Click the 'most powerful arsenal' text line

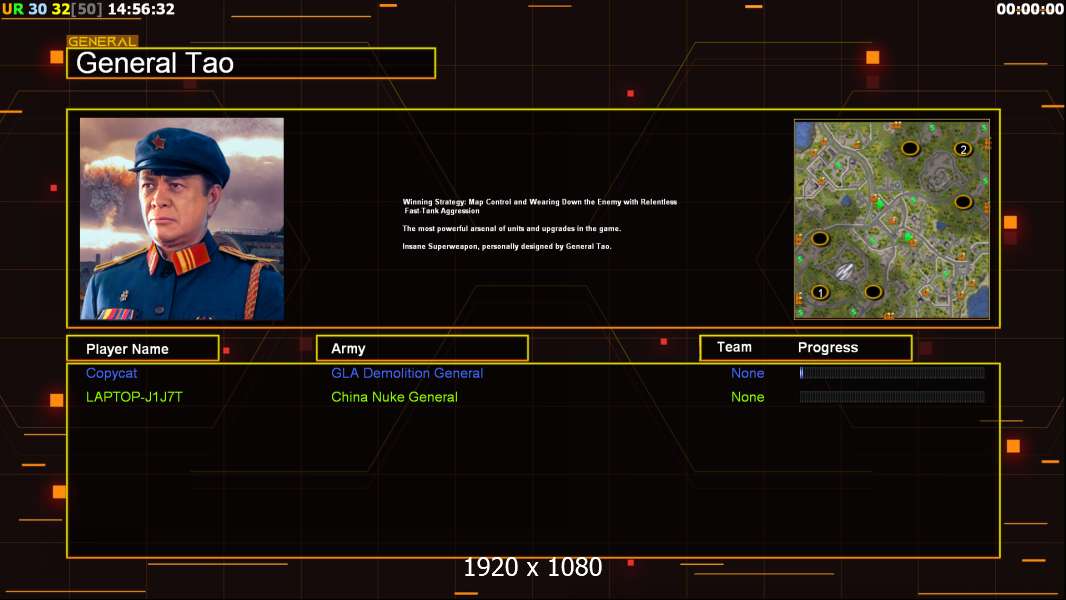pyautogui.click(x=511, y=228)
